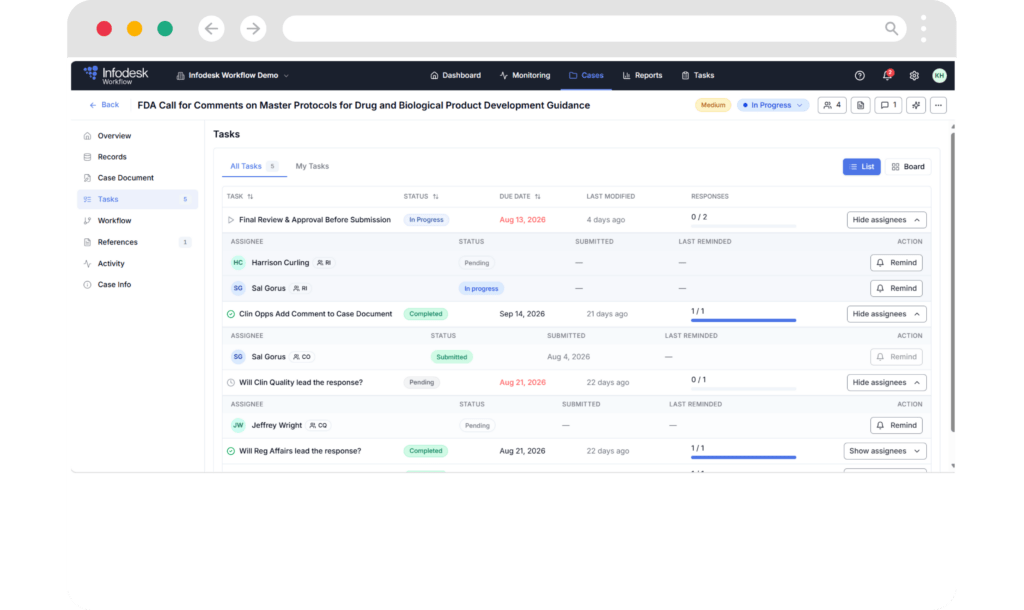Remind Sal Gorus on Final Review task
Image resolution: width=1024 pixels, height=610 pixels.
click(896, 288)
